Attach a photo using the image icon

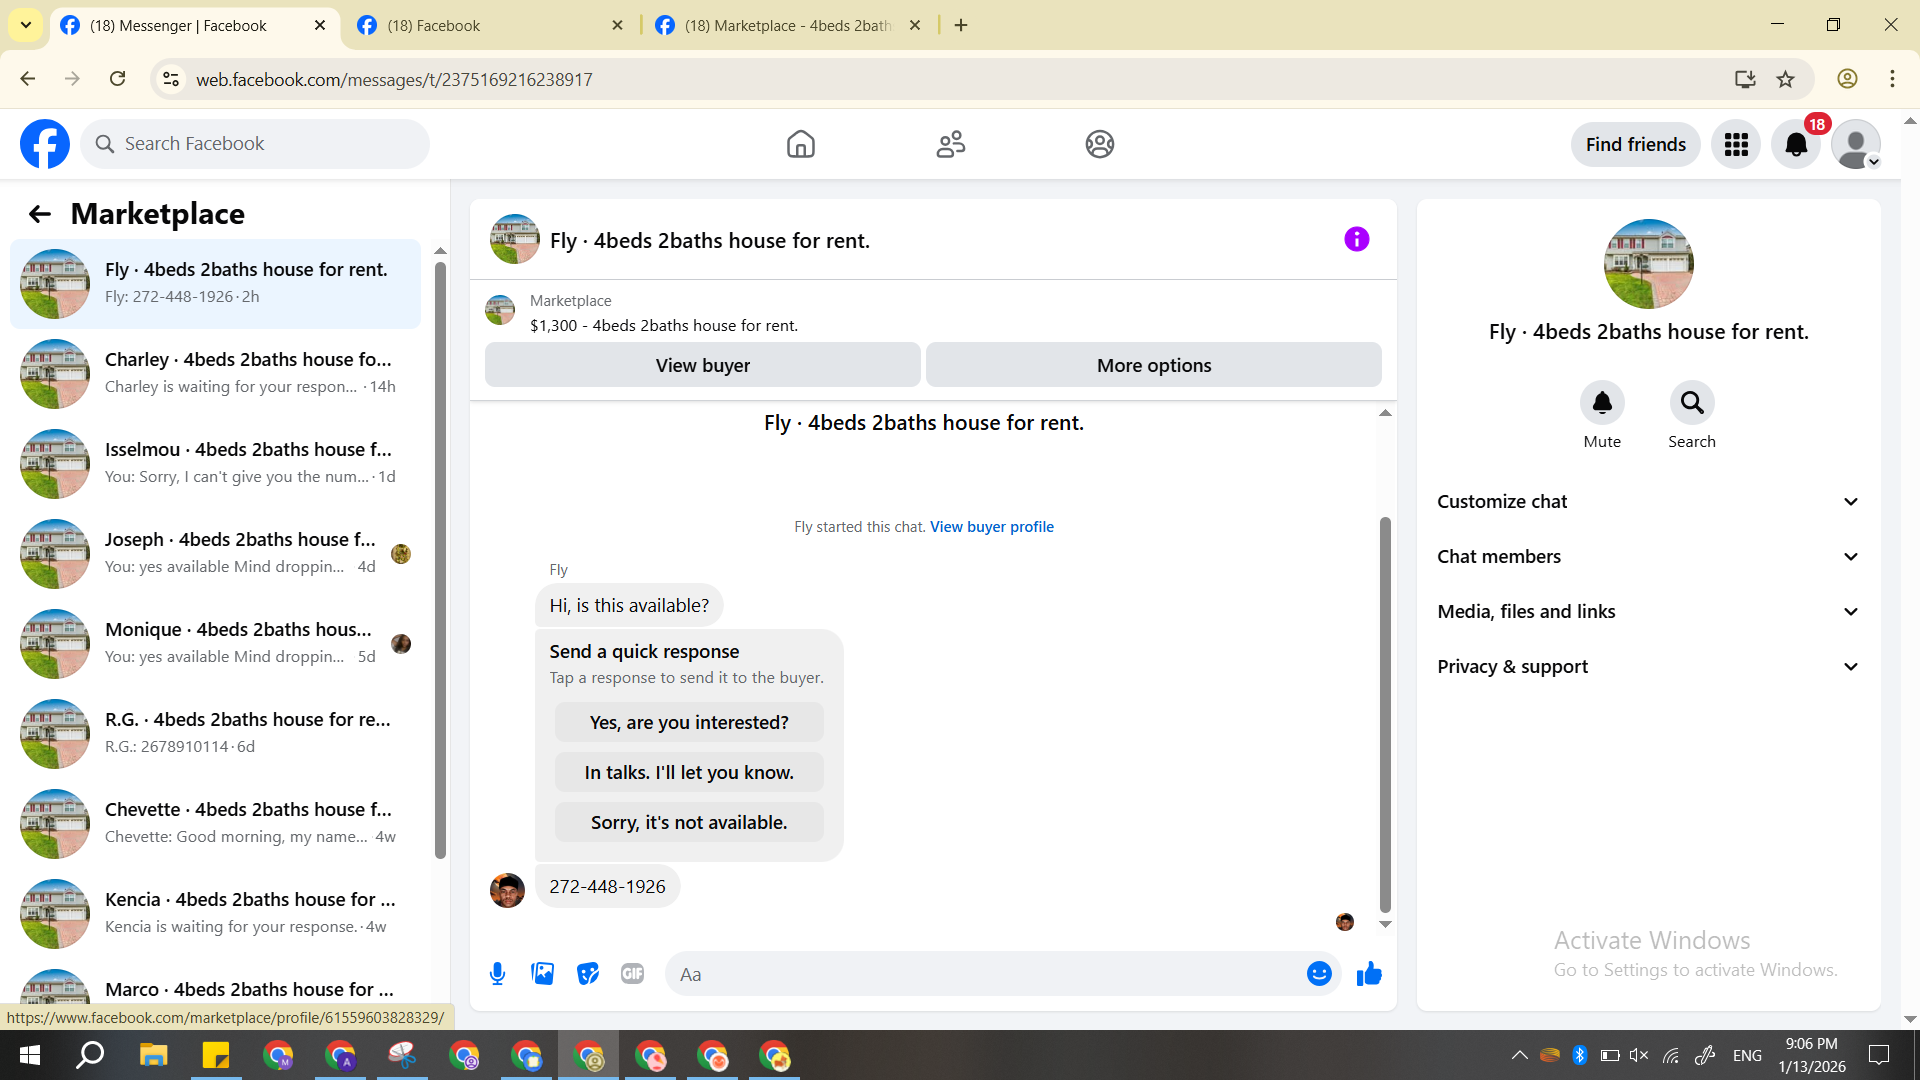click(542, 973)
